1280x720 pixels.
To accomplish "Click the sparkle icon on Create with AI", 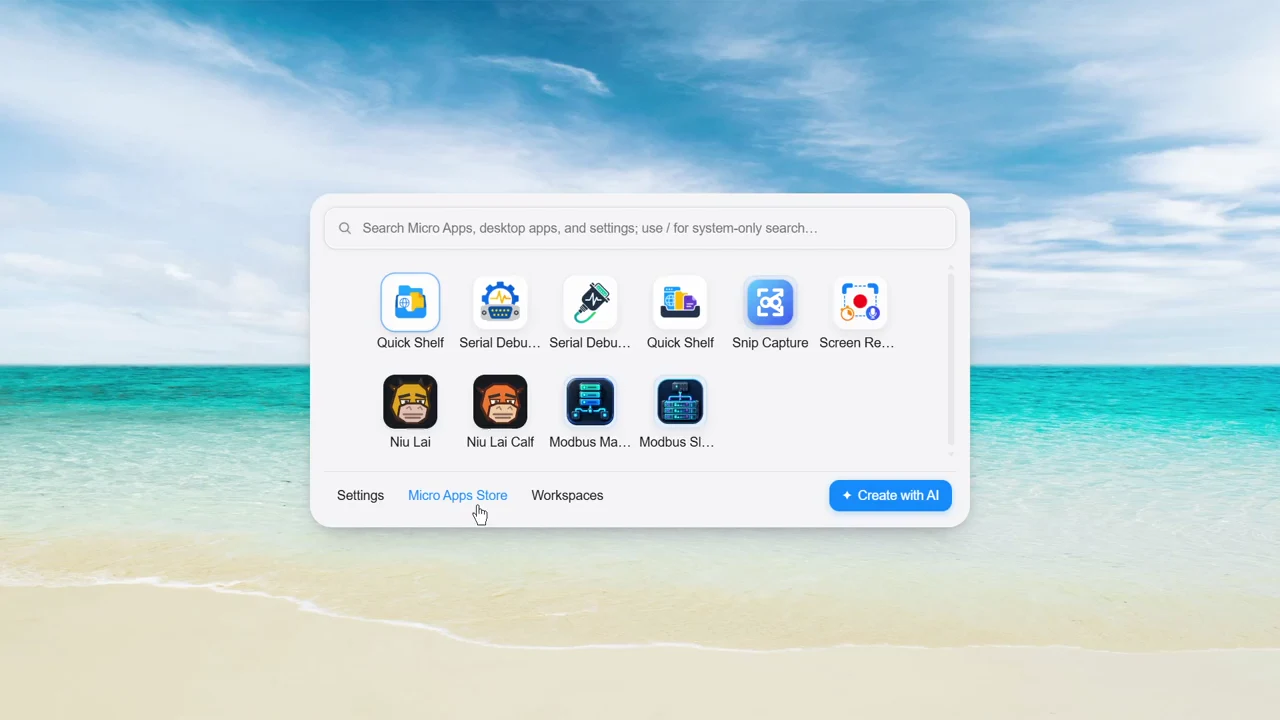I will (847, 495).
